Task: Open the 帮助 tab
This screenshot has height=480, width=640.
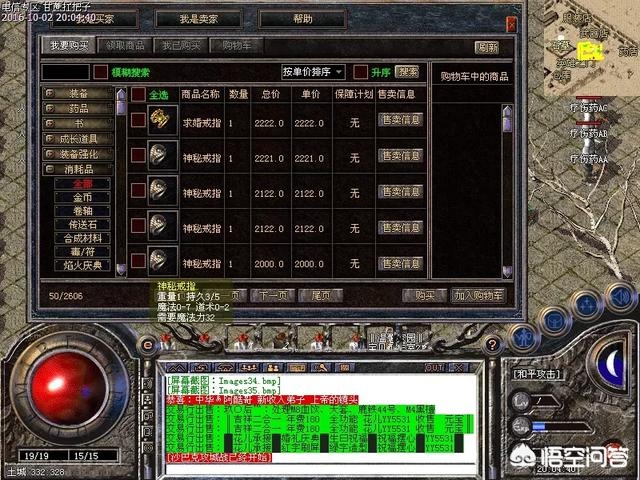Action: point(302,19)
